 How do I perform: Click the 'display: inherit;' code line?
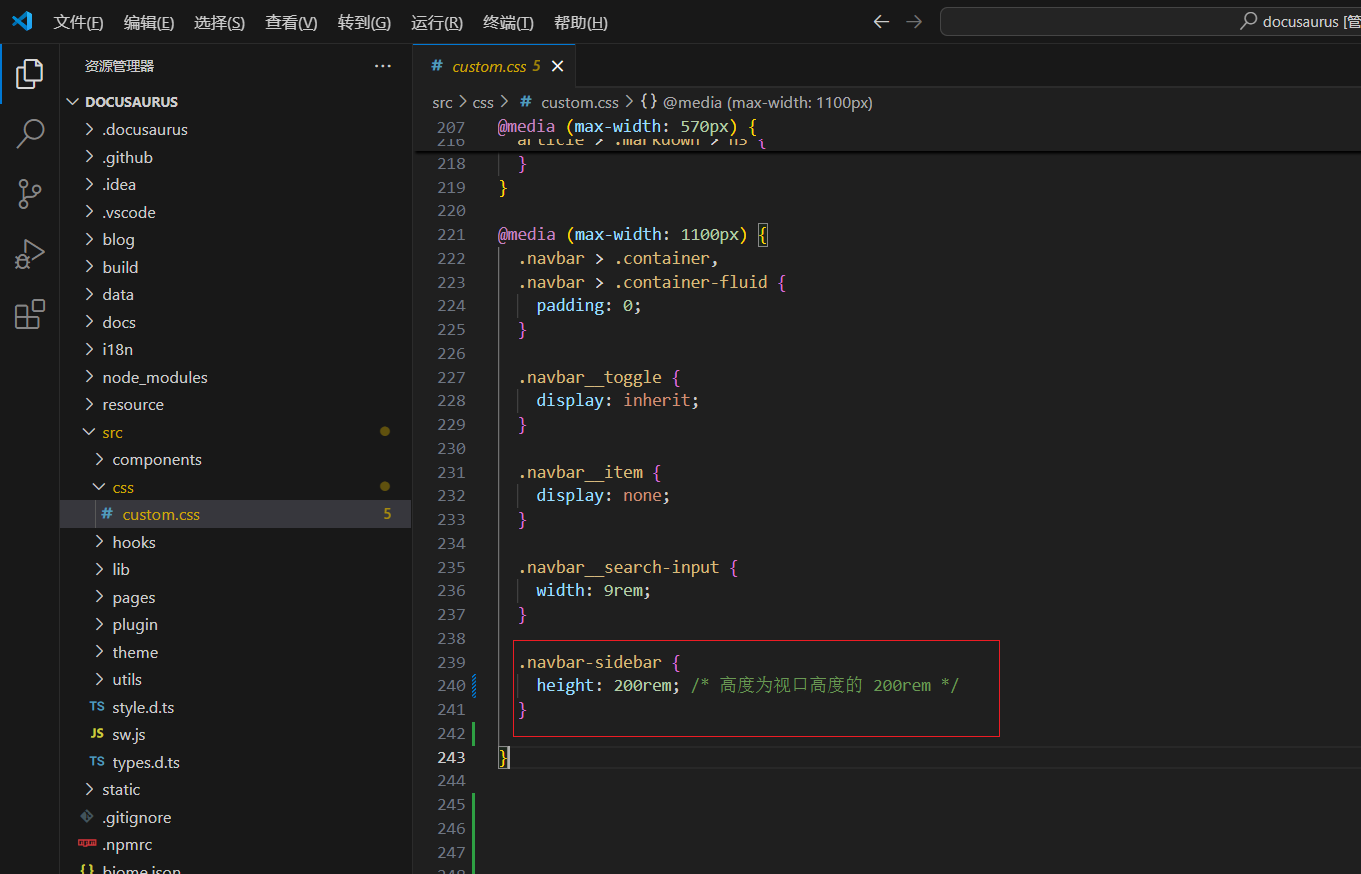click(617, 400)
